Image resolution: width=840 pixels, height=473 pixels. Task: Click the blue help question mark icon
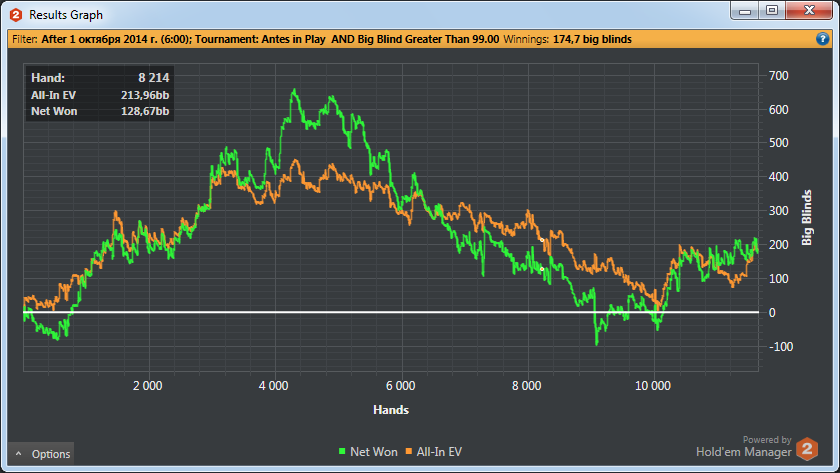(822, 39)
